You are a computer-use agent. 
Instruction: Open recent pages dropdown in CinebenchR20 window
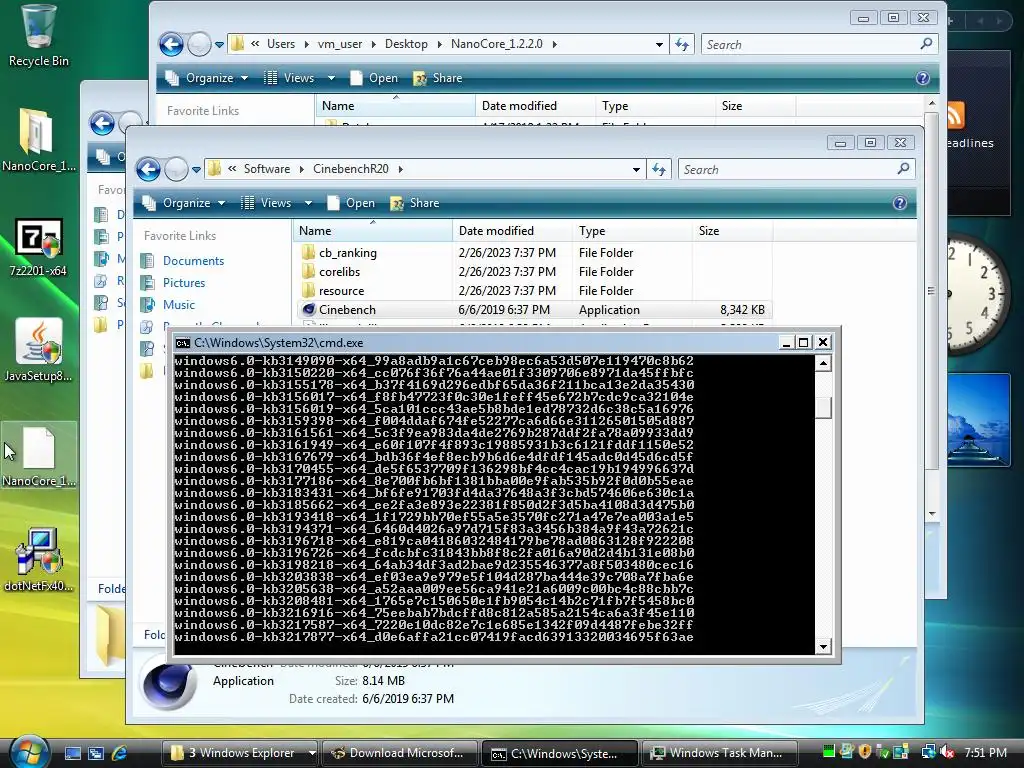tap(196, 170)
